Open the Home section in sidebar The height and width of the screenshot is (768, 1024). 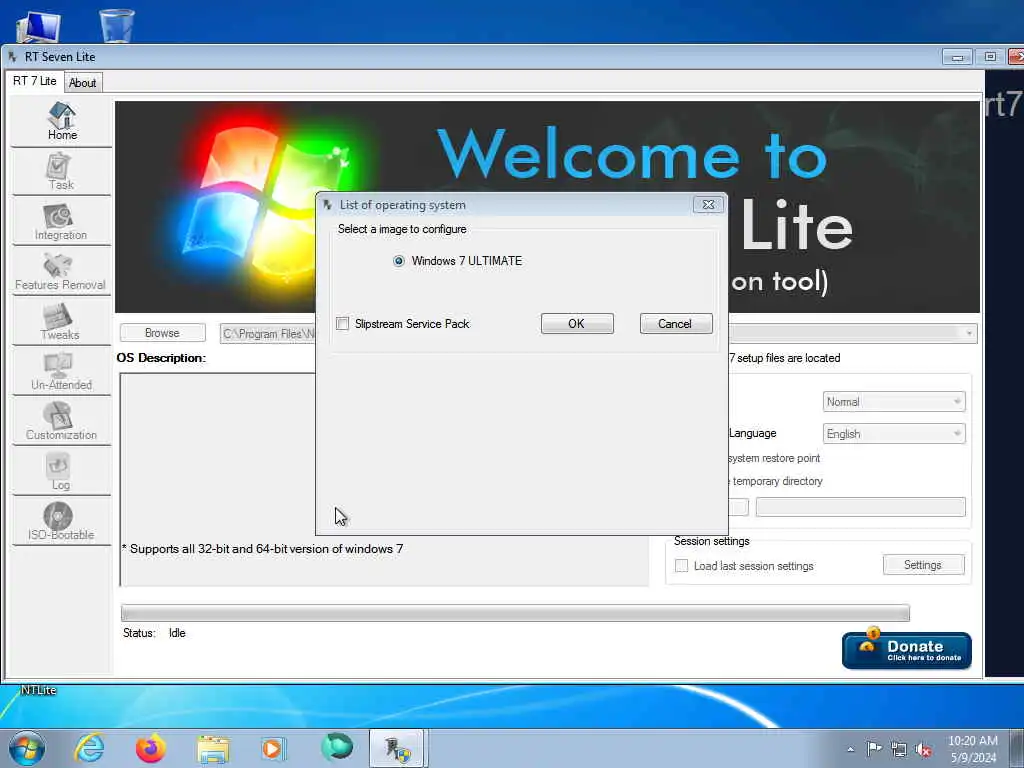click(x=61, y=121)
